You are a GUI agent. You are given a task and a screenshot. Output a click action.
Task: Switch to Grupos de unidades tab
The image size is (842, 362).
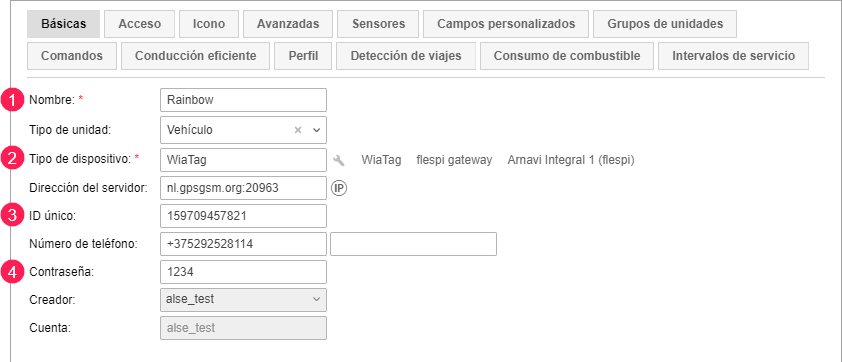point(665,24)
